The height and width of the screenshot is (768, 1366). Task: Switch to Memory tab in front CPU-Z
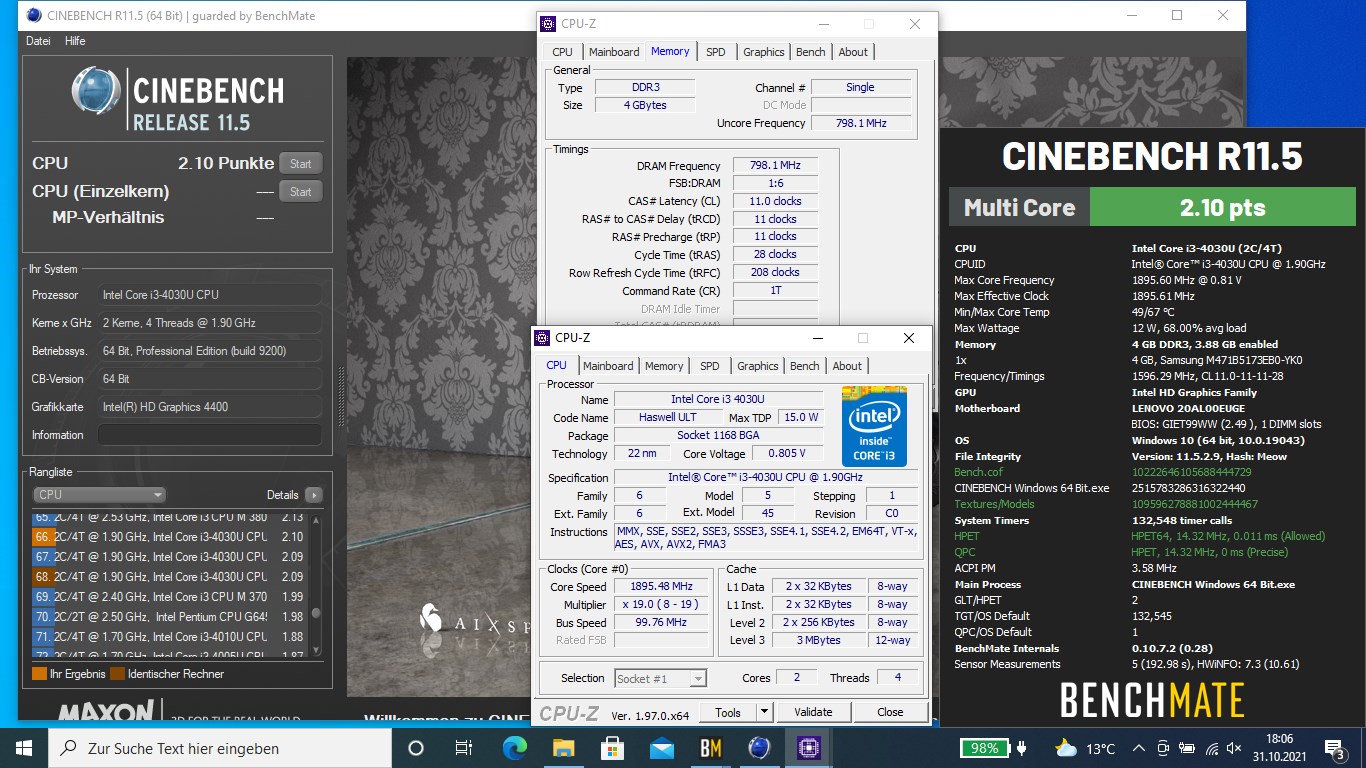coord(664,366)
